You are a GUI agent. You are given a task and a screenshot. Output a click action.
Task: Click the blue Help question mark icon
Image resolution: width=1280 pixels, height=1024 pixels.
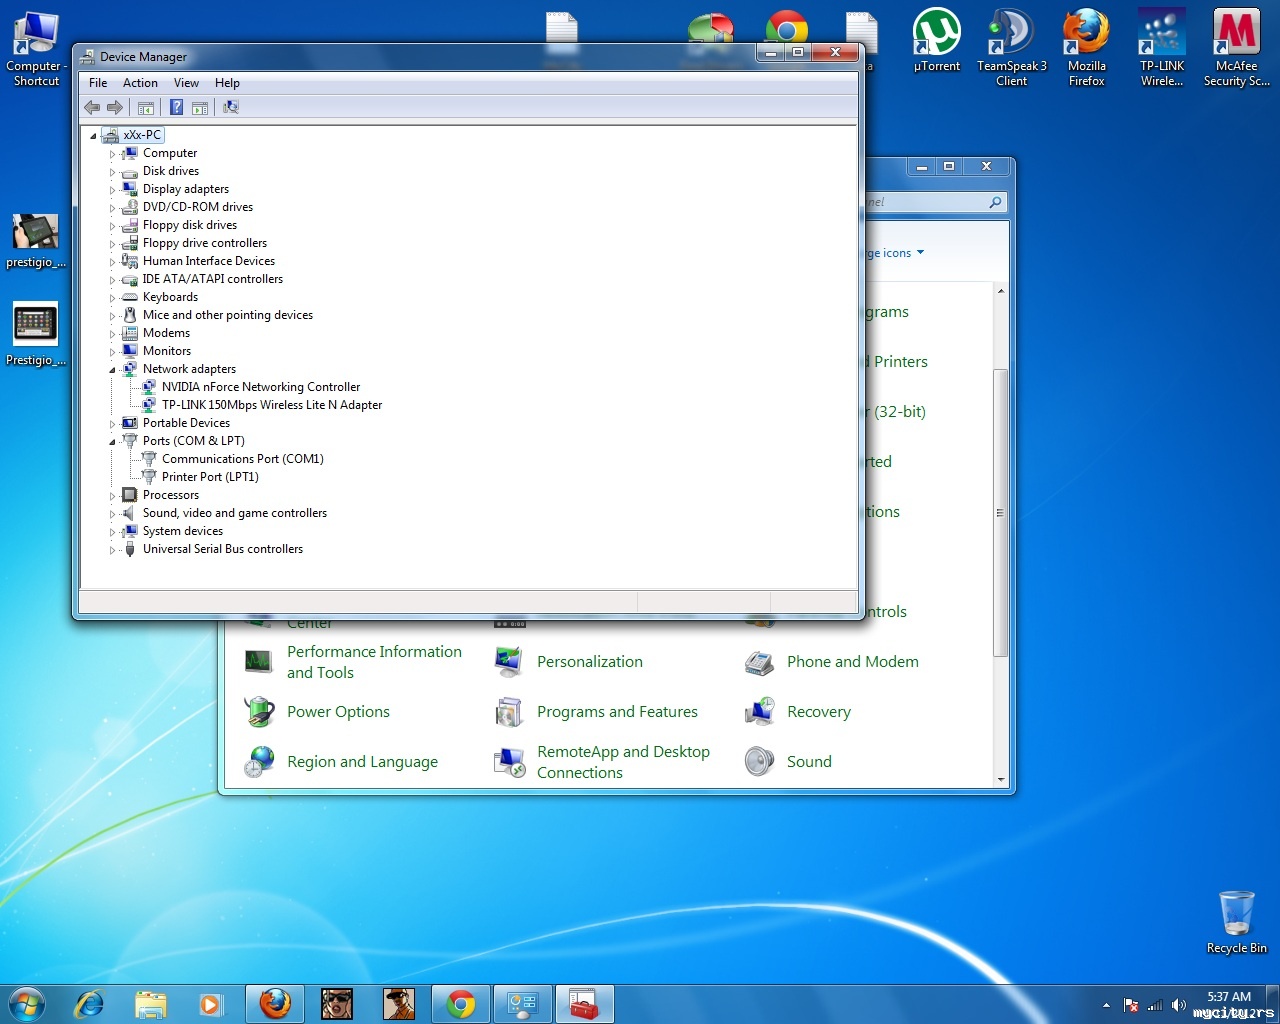[x=176, y=107]
